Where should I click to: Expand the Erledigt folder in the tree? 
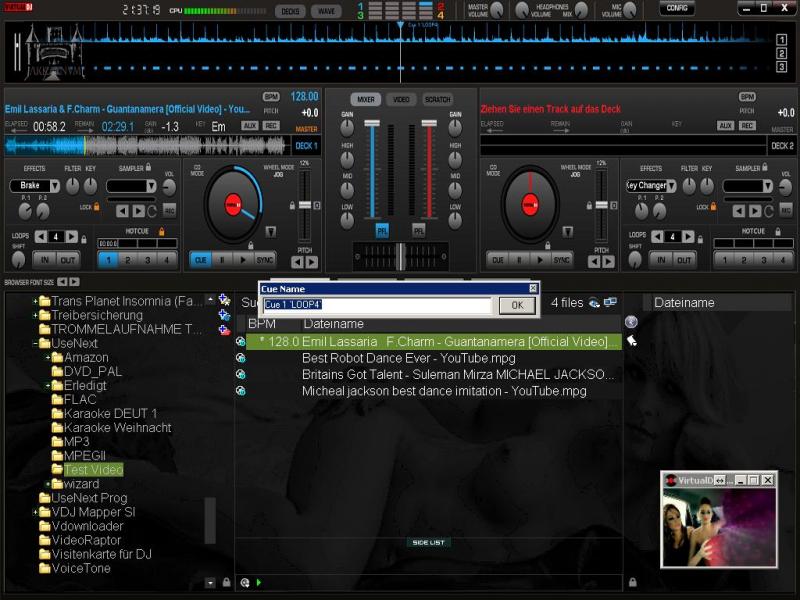click(x=47, y=385)
